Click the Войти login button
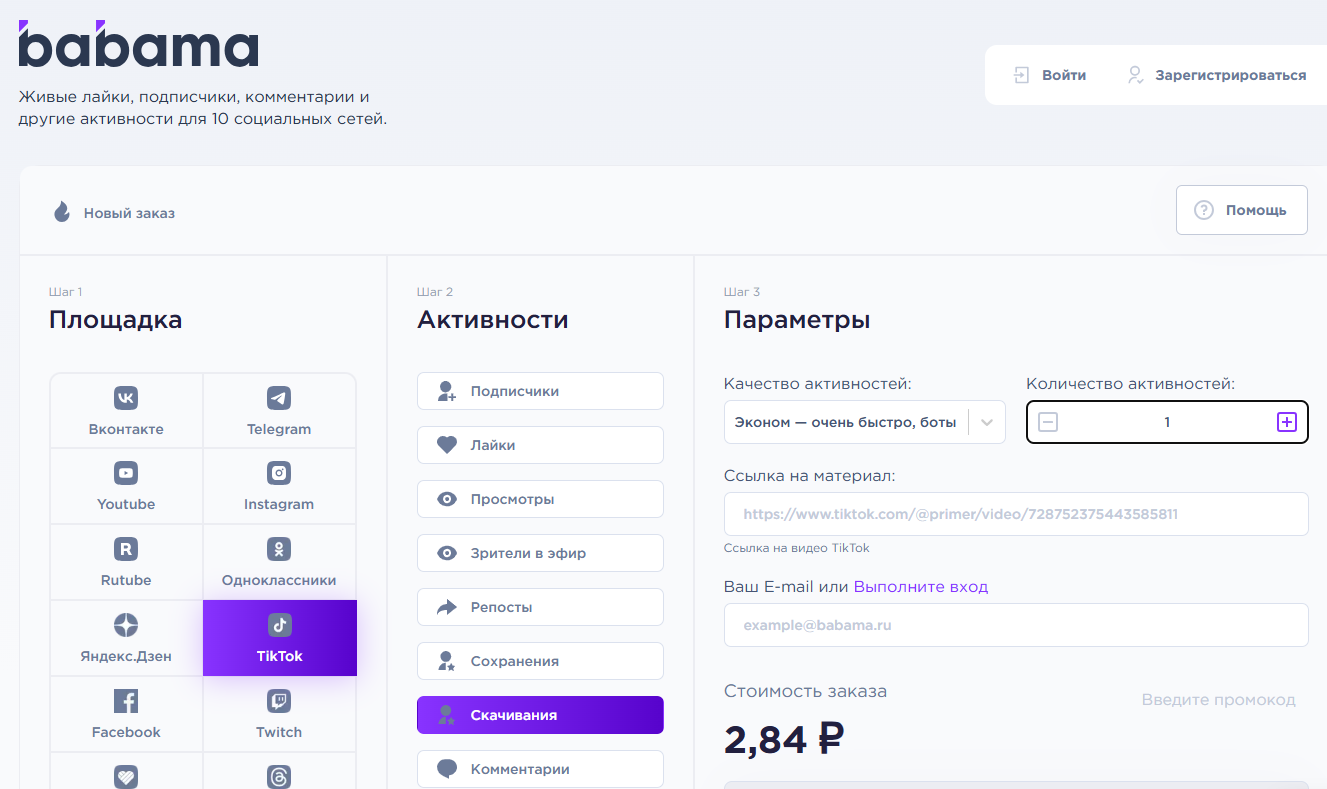1327x789 pixels. pyautogui.click(x=1050, y=75)
